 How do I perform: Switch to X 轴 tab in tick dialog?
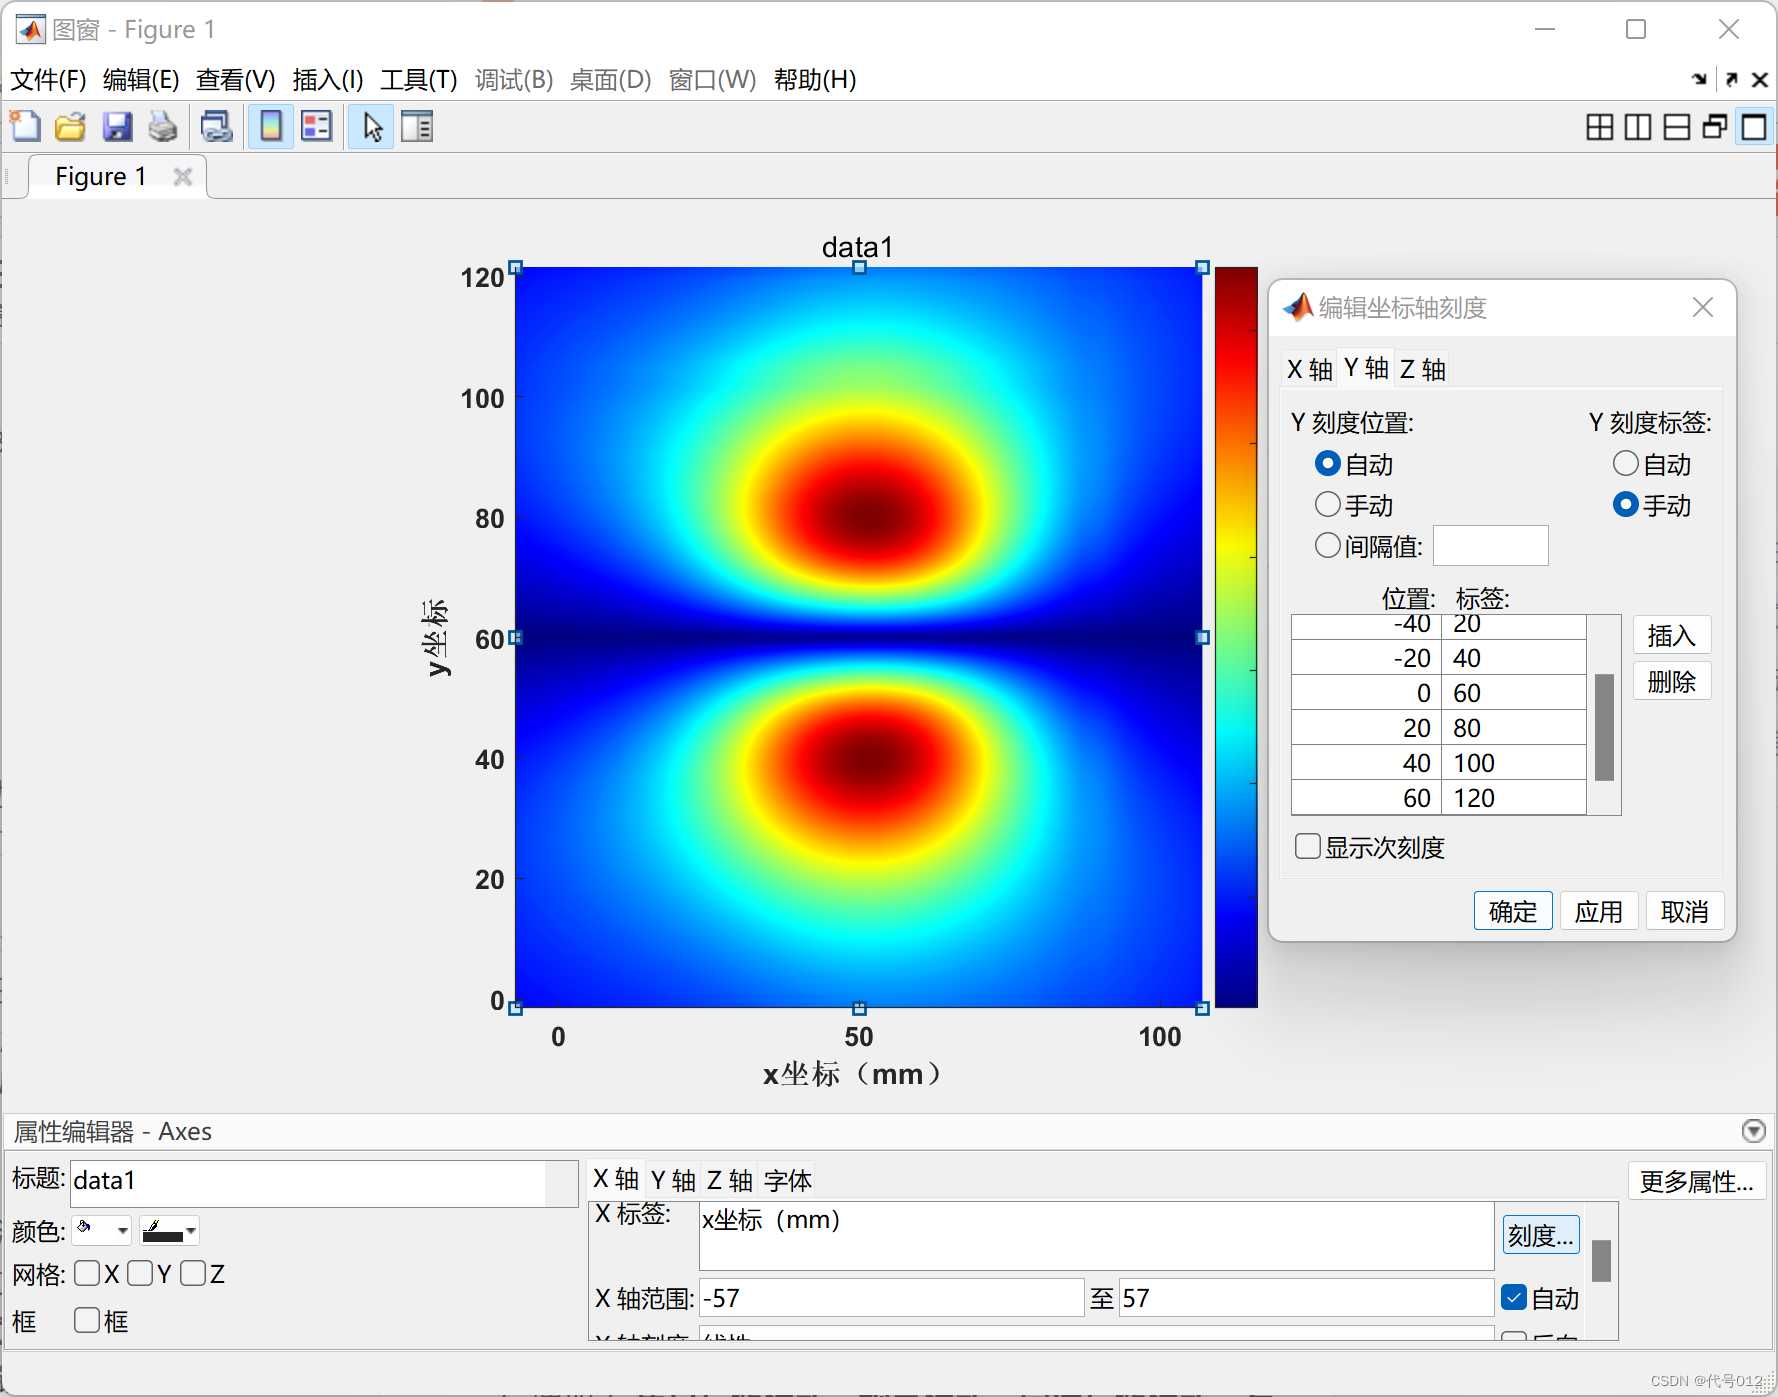pyautogui.click(x=1310, y=369)
